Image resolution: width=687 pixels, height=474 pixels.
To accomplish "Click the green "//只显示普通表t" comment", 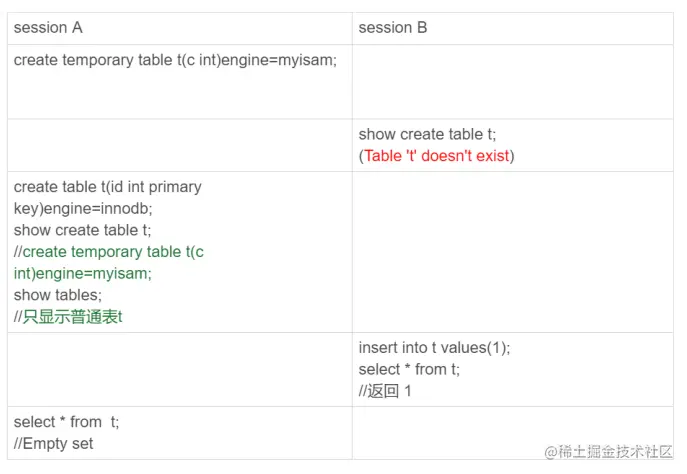I will (x=68, y=317).
